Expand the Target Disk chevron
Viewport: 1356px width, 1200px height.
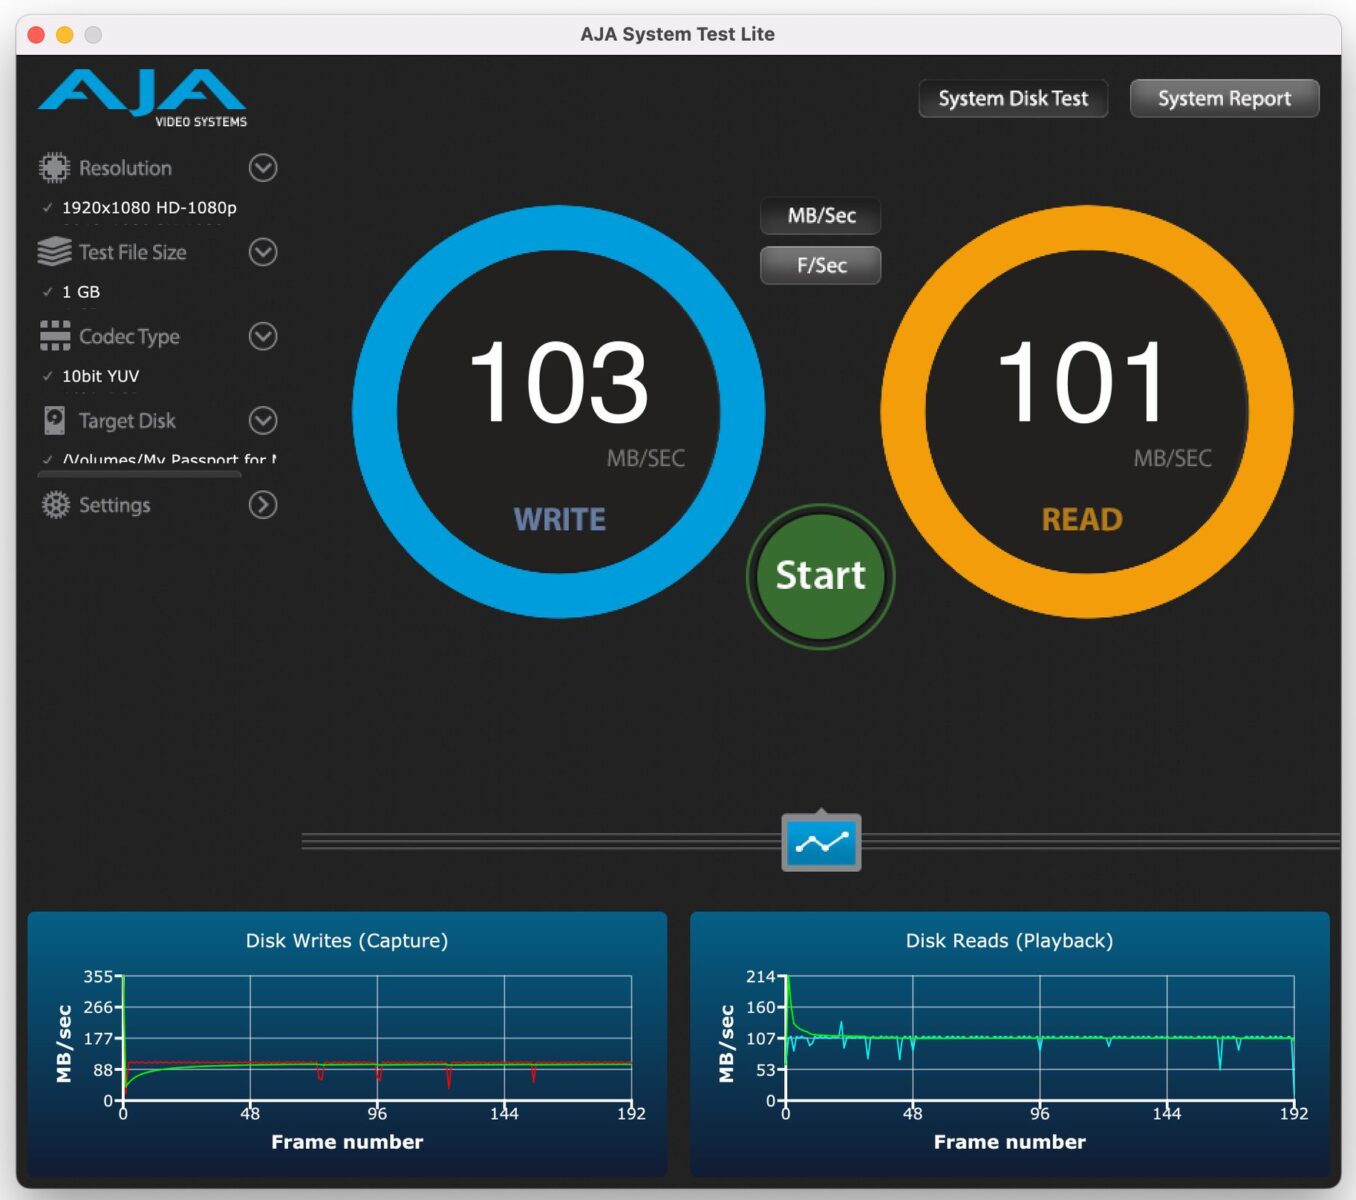coord(263,420)
